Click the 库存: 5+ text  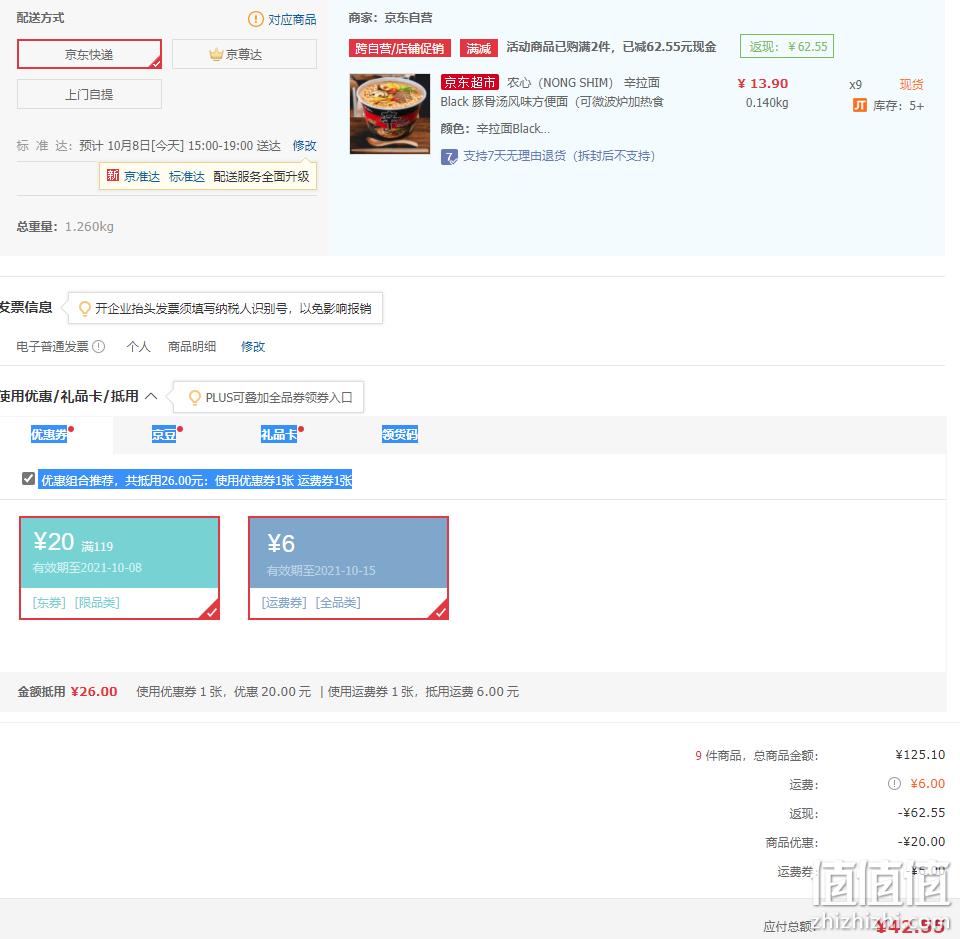[x=898, y=106]
